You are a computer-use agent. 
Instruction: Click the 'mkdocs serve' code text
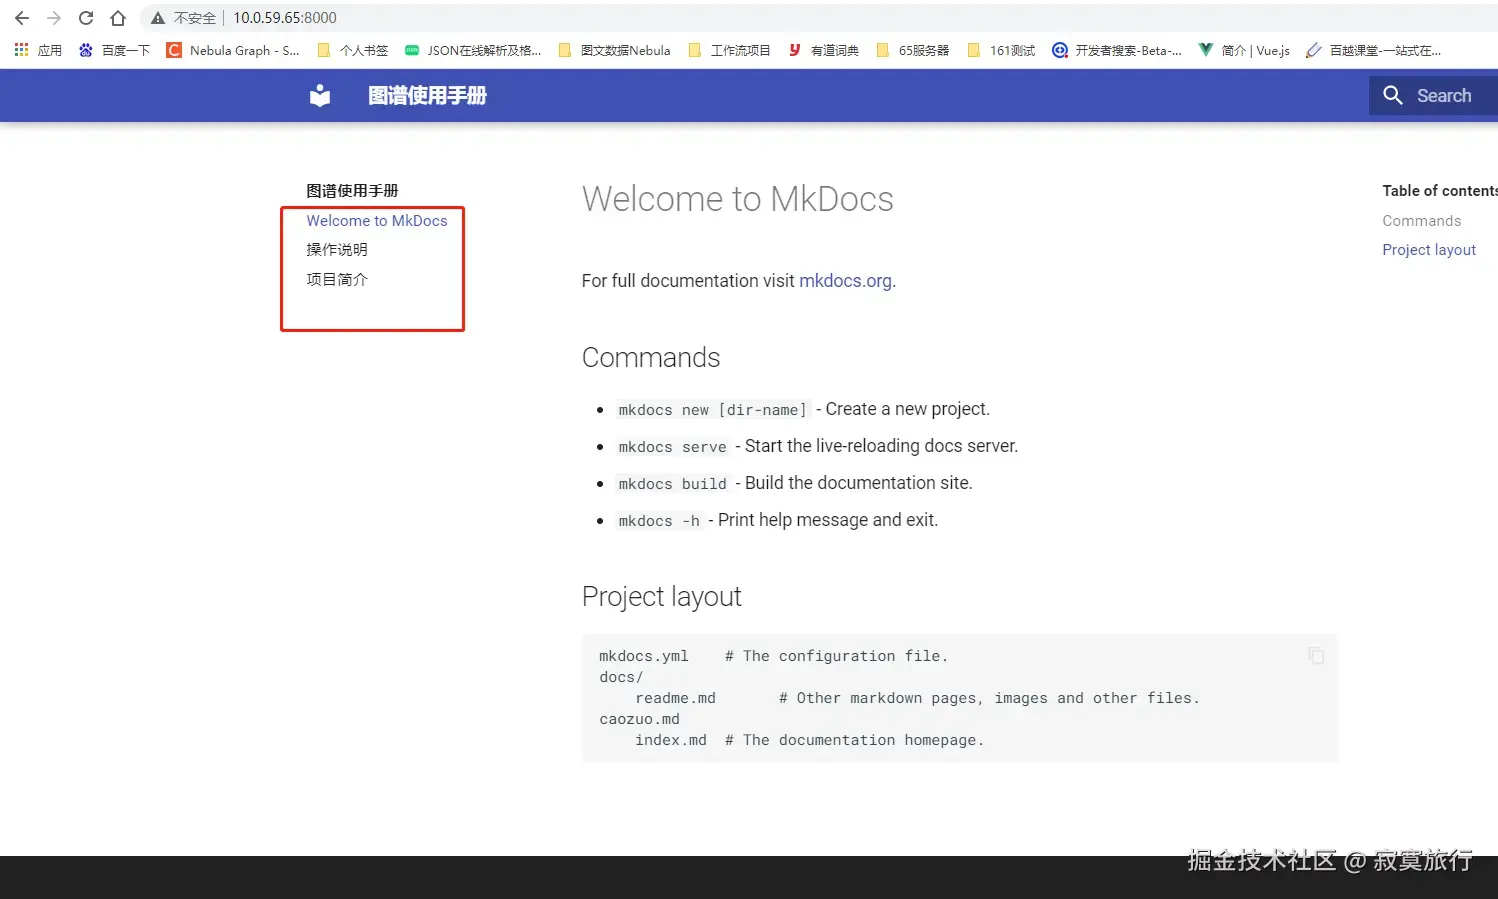coord(672,447)
